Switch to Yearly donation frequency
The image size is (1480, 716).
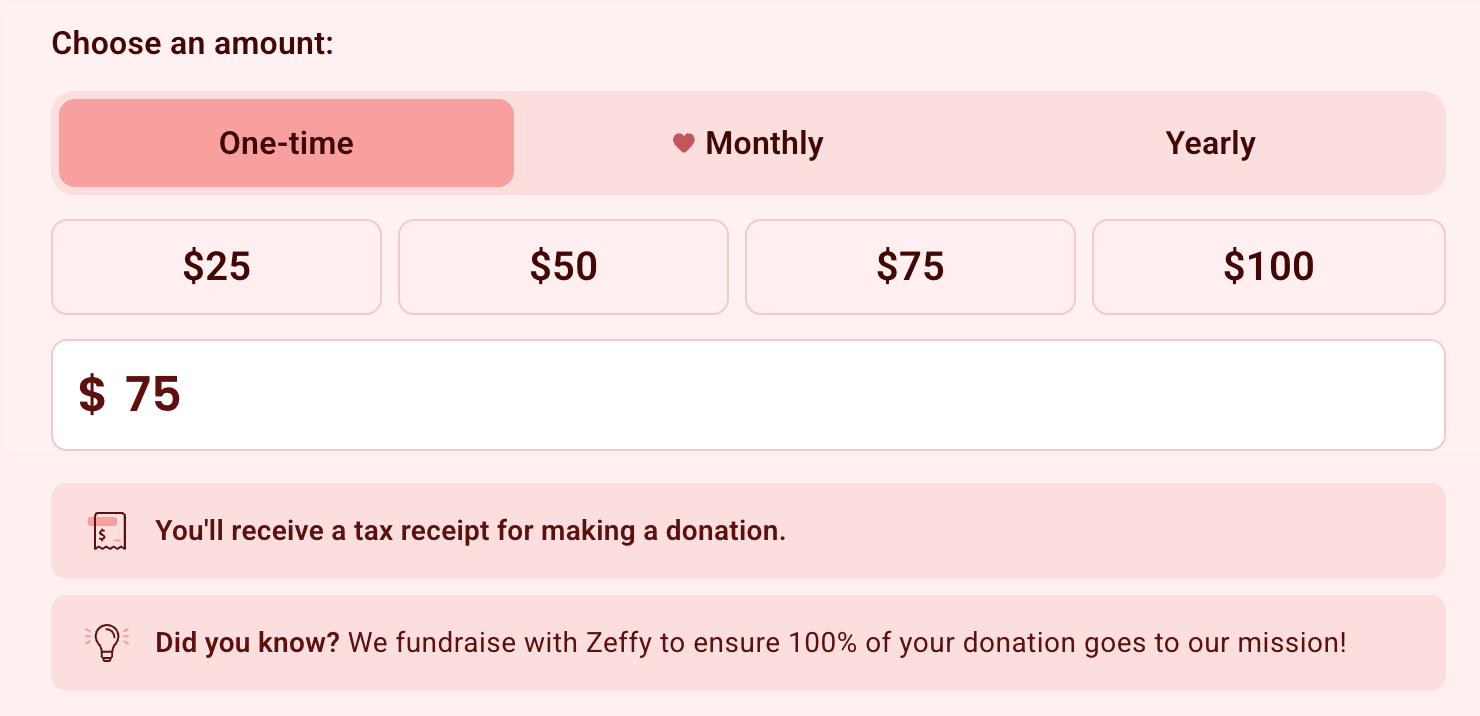point(1210,143)
